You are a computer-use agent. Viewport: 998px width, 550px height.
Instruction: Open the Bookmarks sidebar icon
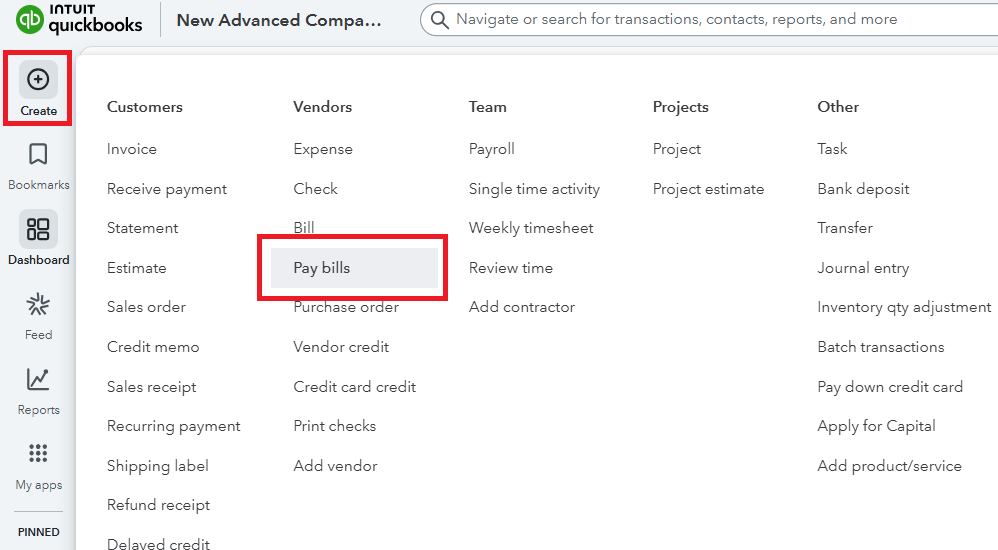[x=38, y=154]
